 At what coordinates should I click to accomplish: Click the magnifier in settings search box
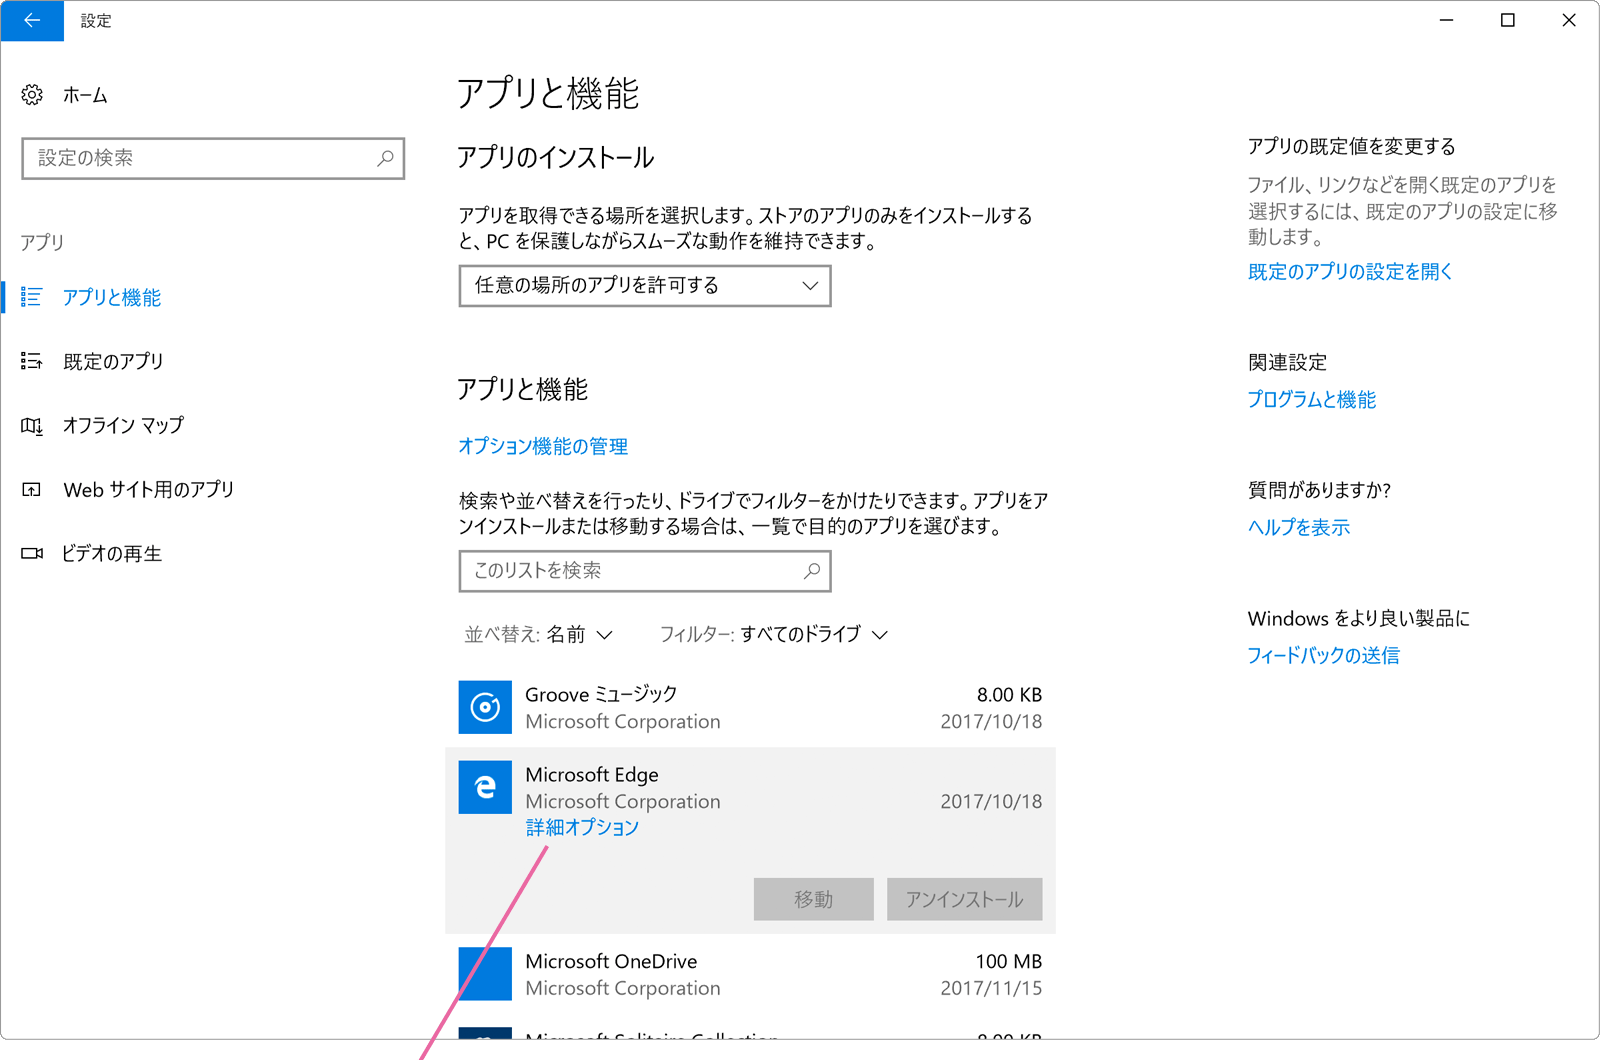[x=385, y=158]
